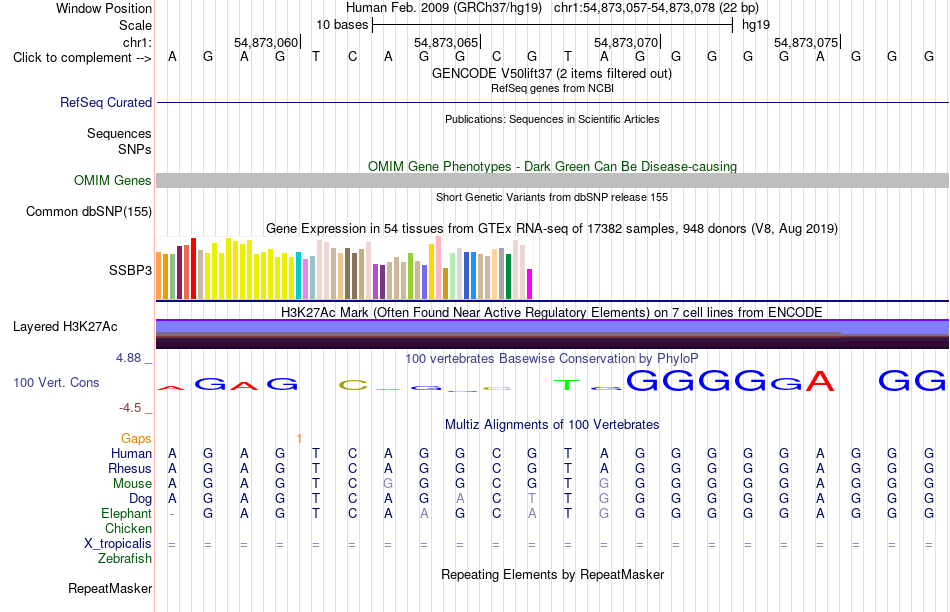
Task: Click 'Click to complement -->' label
Action: click(x=82, y=58)
